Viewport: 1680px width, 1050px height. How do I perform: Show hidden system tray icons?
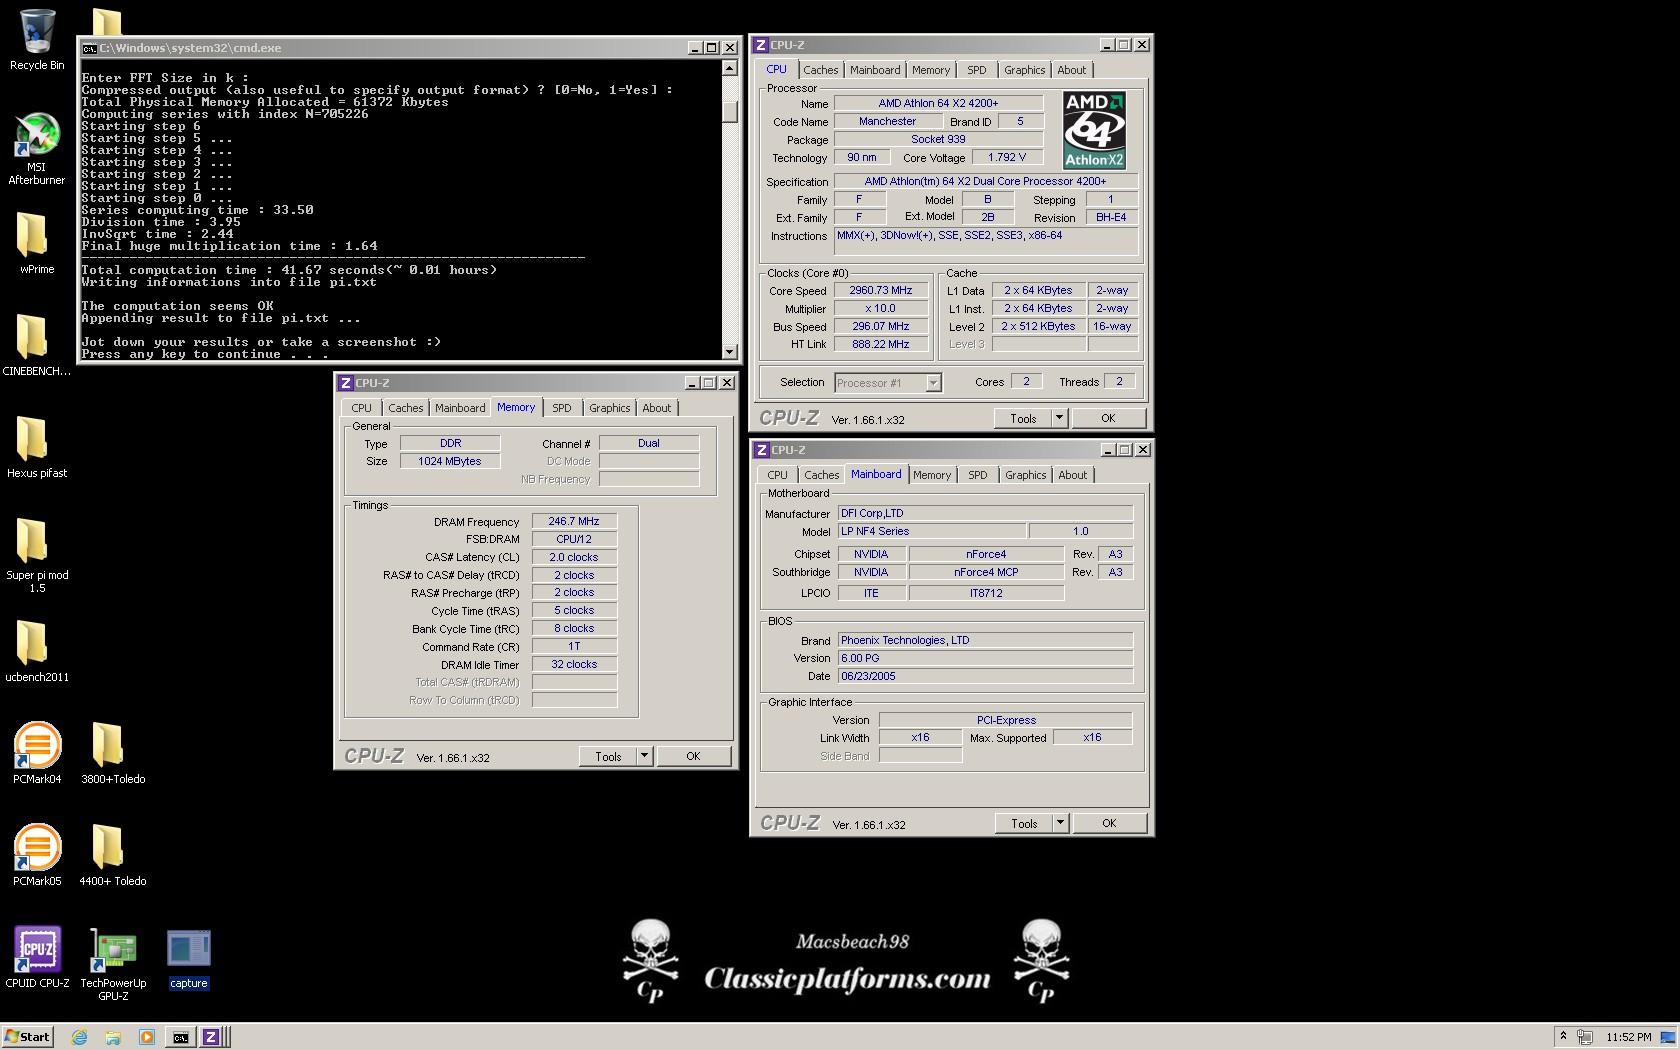[x=1563, y=1036]
